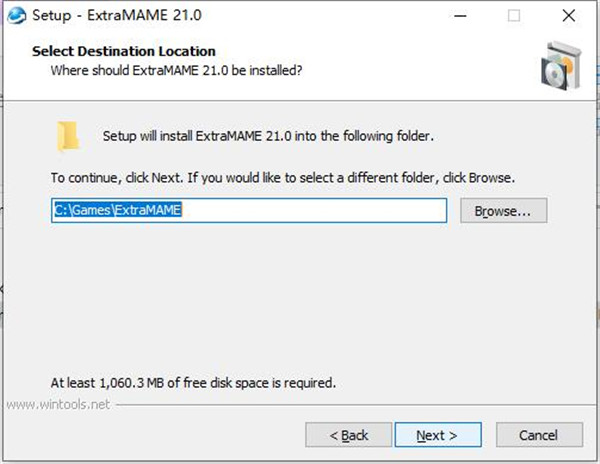Click the yellow folder icon
600x464 pixels.
pyautogui.click(x=68, y=135)
